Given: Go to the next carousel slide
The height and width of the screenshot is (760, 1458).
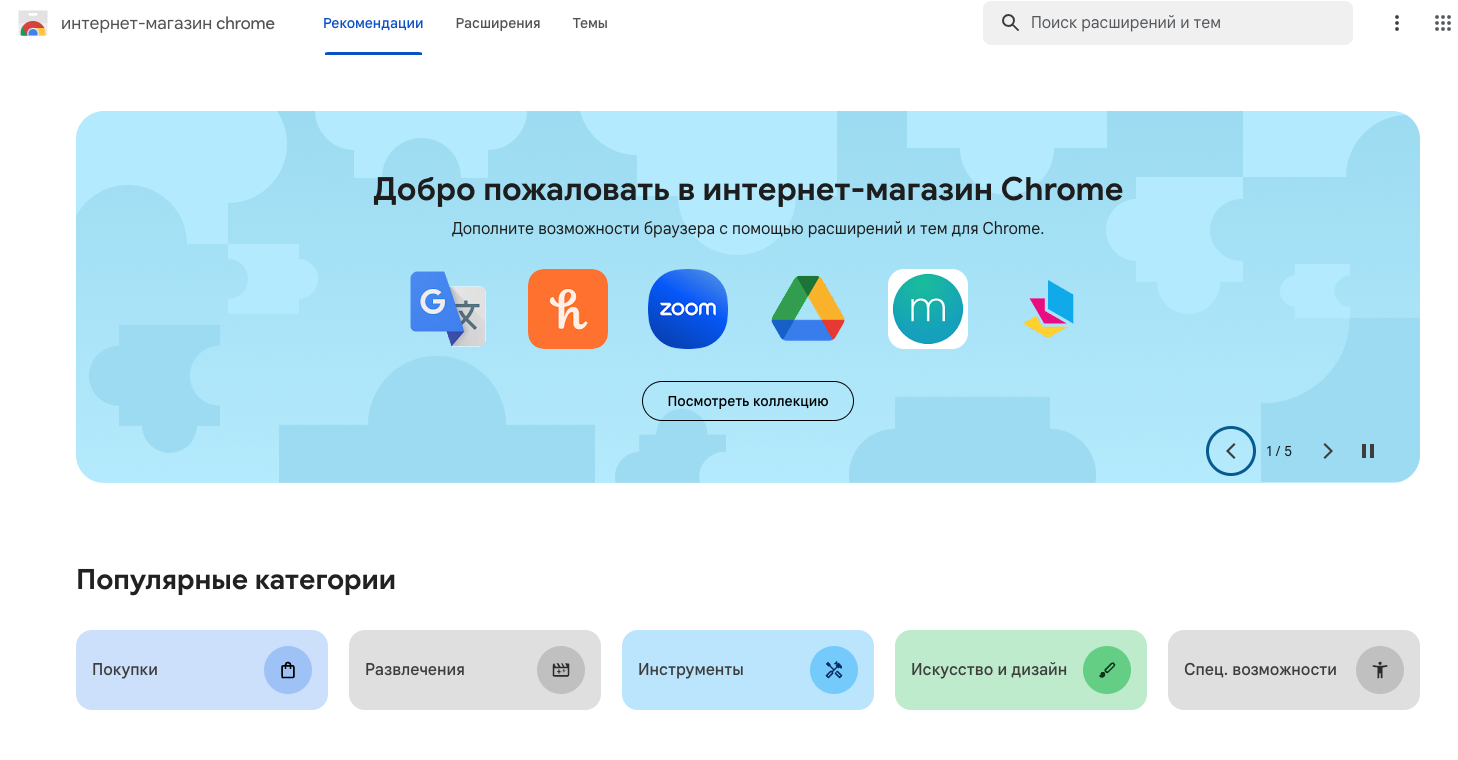Looking at the screenshot, I should [1328, 451].
